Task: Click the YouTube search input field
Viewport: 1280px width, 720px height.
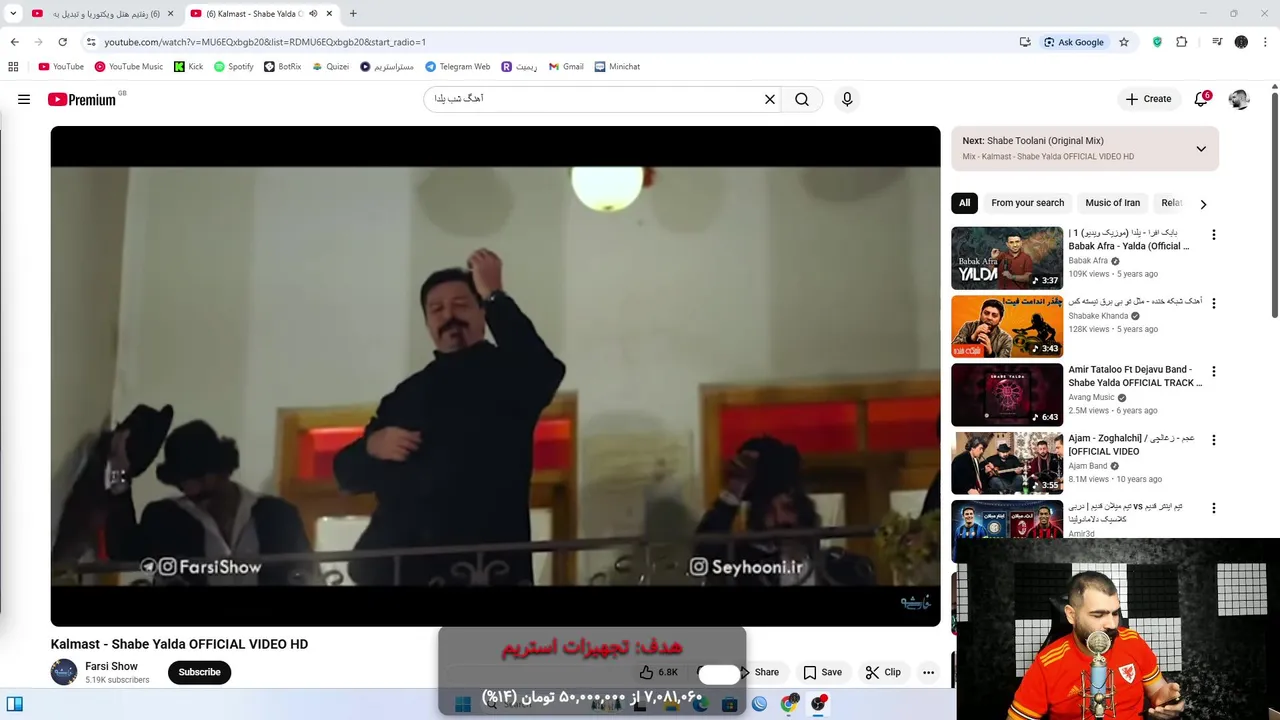Action: [595, 99]
